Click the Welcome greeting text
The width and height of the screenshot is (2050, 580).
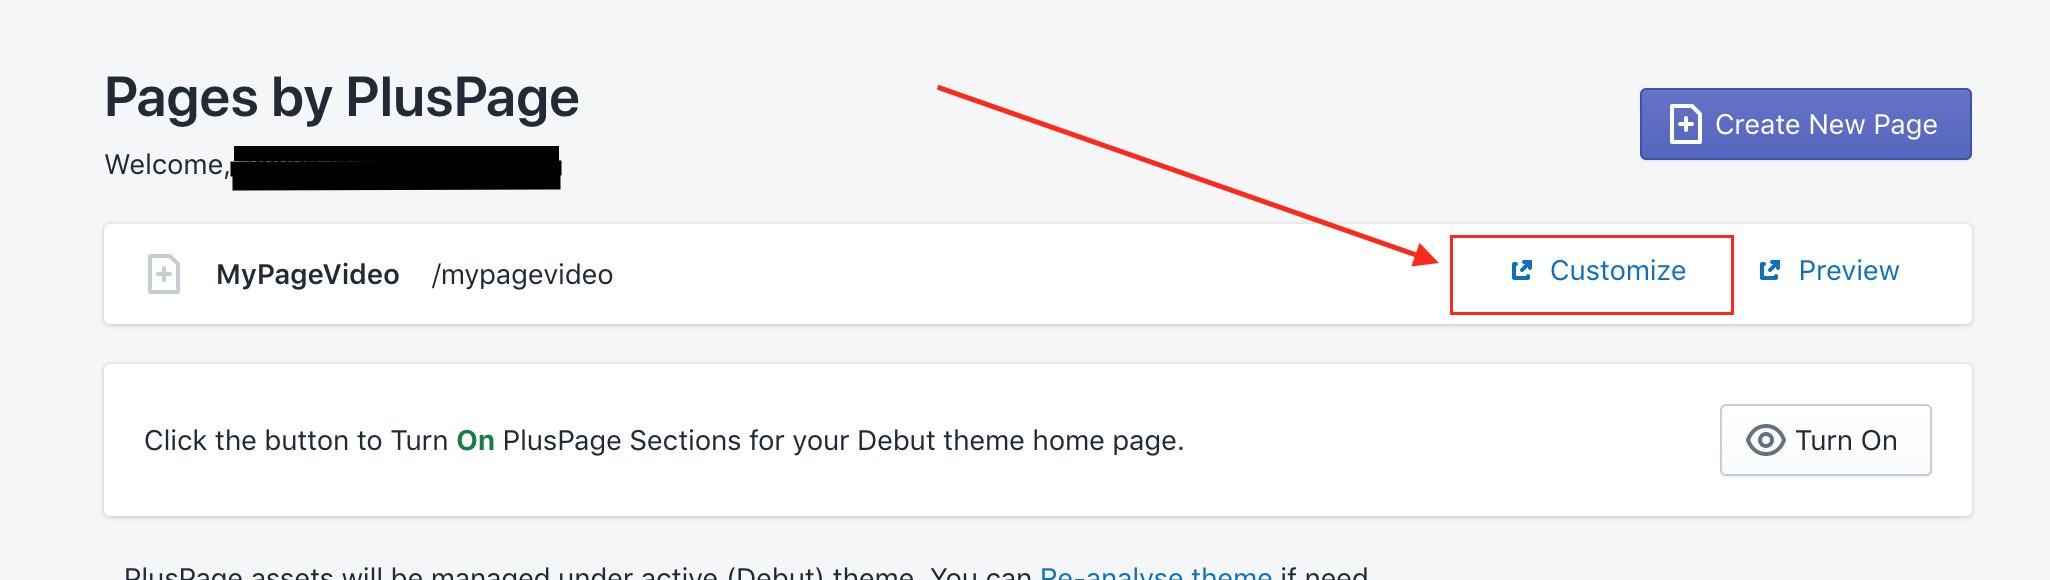coord(165,165)
